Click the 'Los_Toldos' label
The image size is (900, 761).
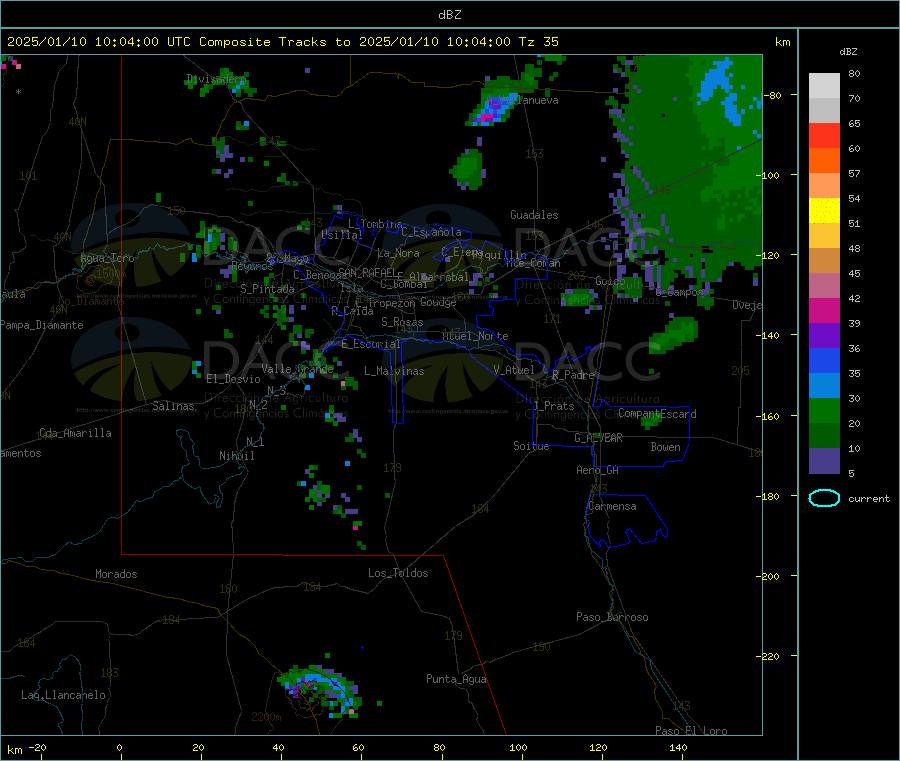coord(398,573)
